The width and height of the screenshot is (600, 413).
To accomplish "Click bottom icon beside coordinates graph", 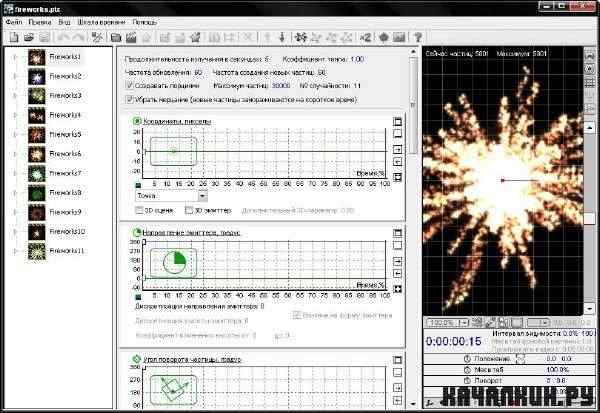I will point(398,177).
